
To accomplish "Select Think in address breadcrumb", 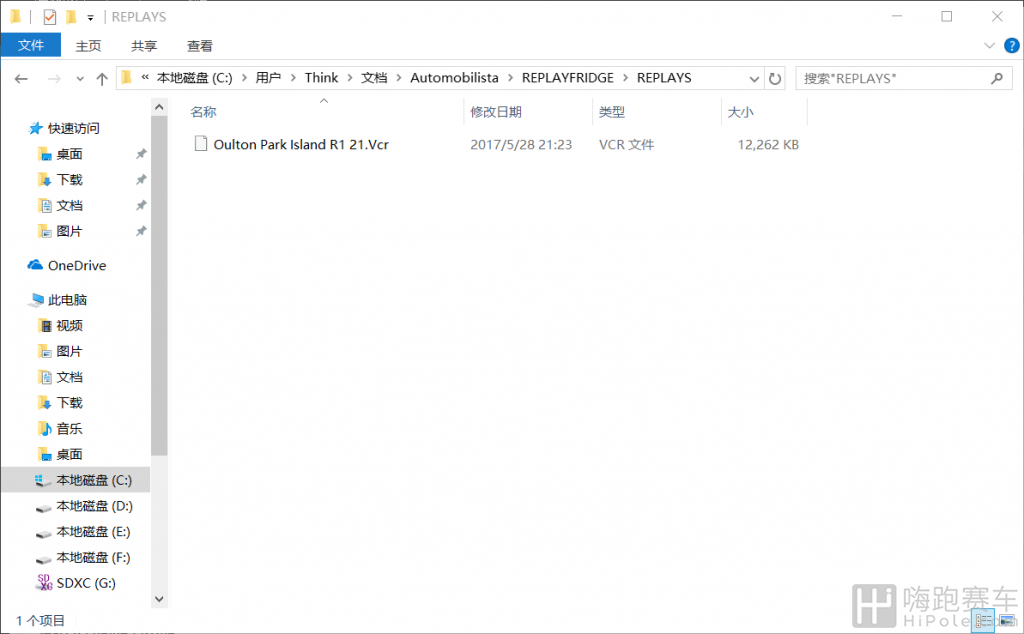I will pos(321,78).
